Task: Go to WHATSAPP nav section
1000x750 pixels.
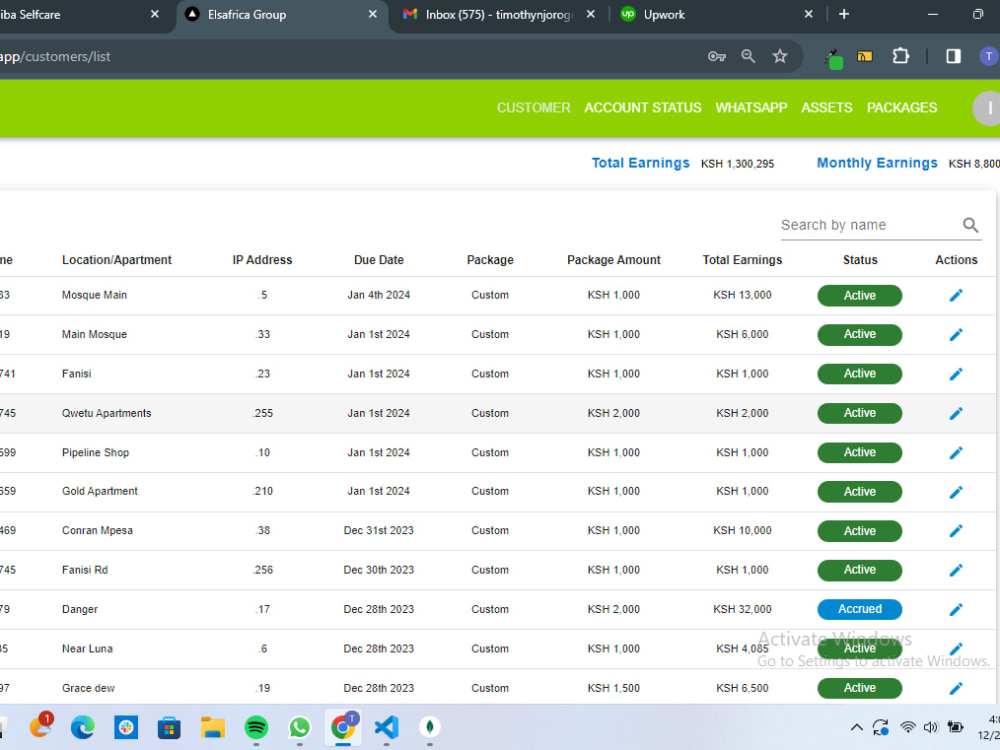Action: pyautogui.click(x=751, y=108)
